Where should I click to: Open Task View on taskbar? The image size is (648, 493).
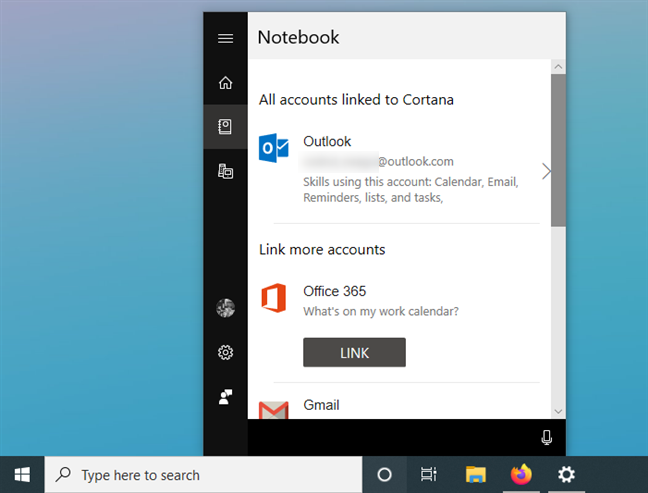pyautogui.click(x=429, y=474)
